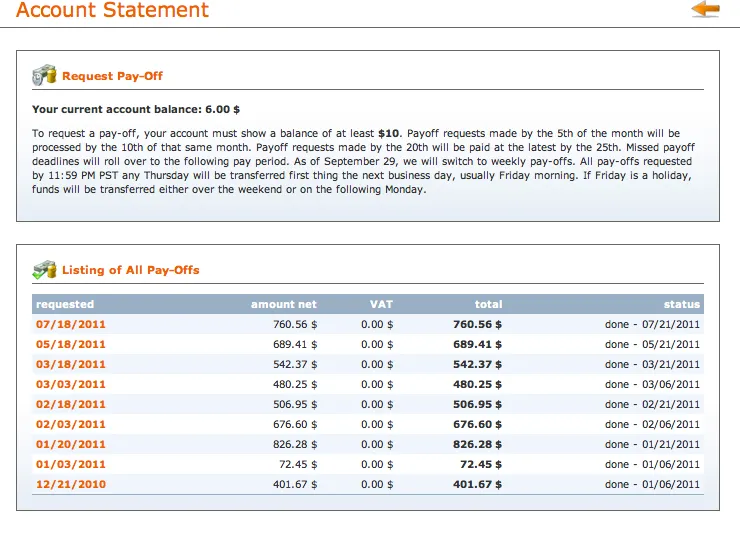Click status done - 03/06/2011
Image resolution: width=740 pixels, height=533 pixels.
point(652,384)
